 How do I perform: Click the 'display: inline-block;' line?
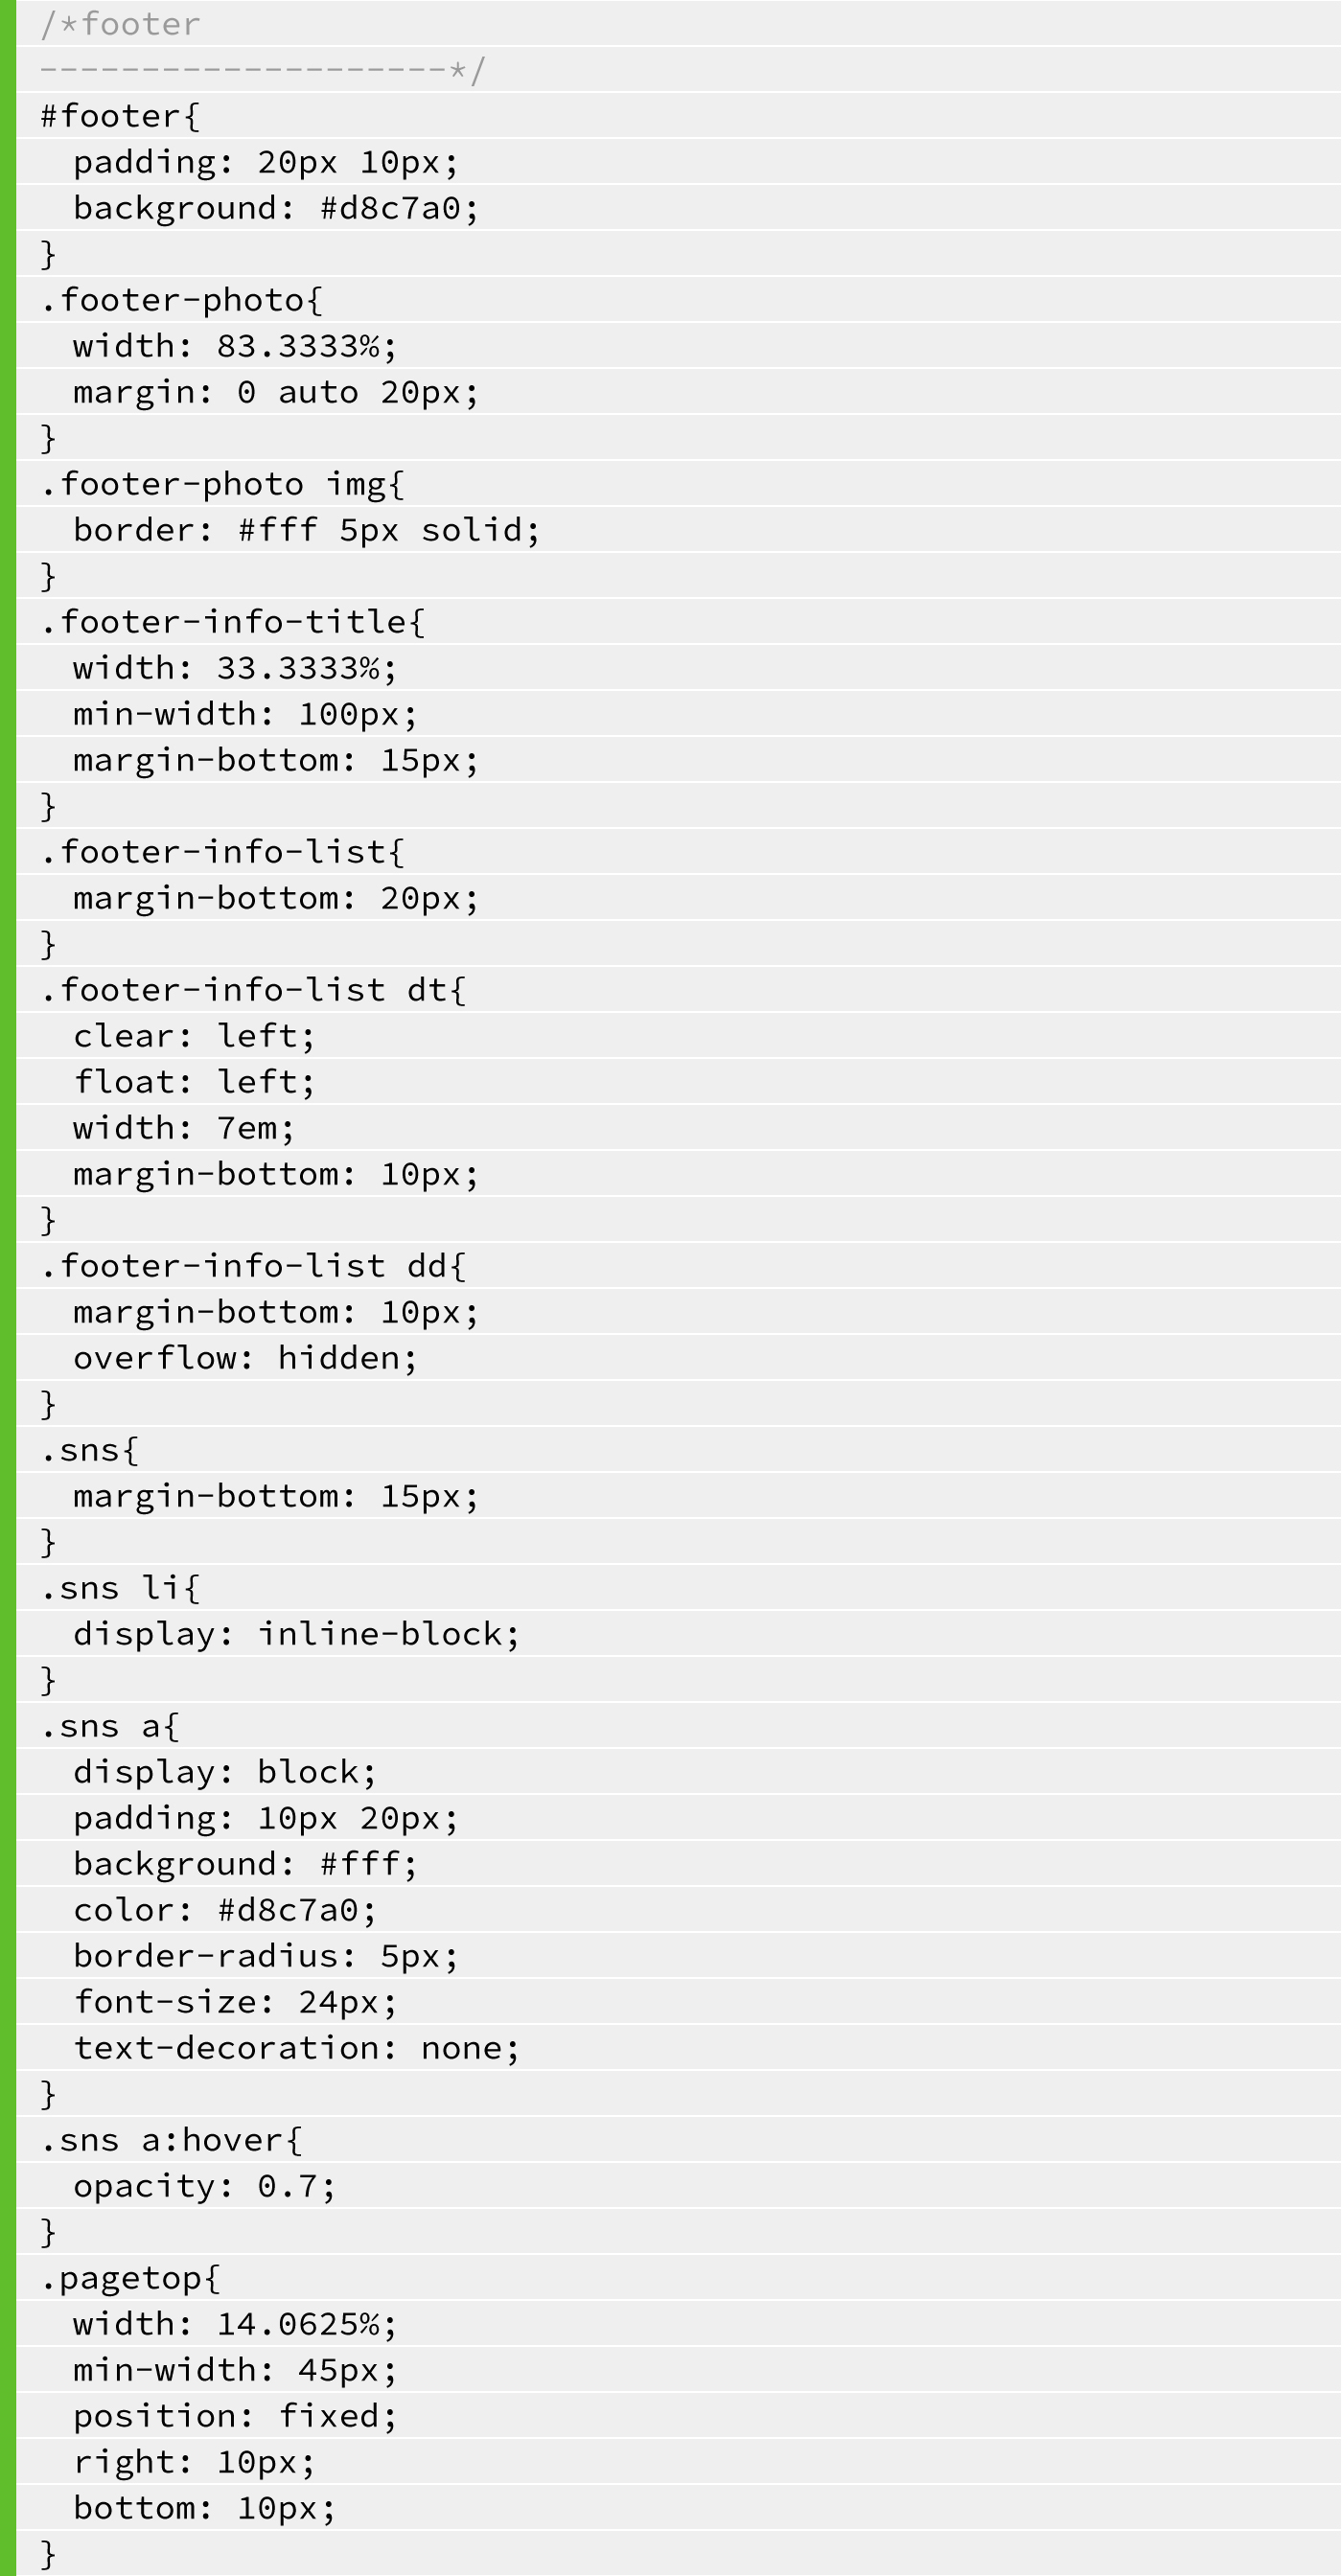pos(296,1634)
